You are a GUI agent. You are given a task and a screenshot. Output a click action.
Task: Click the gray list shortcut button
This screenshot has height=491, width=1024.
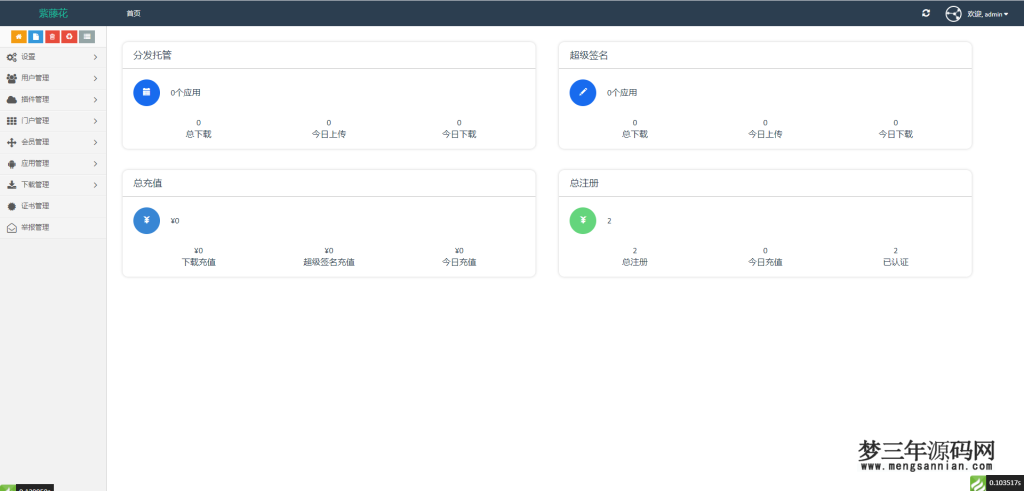tap(87, 37)
